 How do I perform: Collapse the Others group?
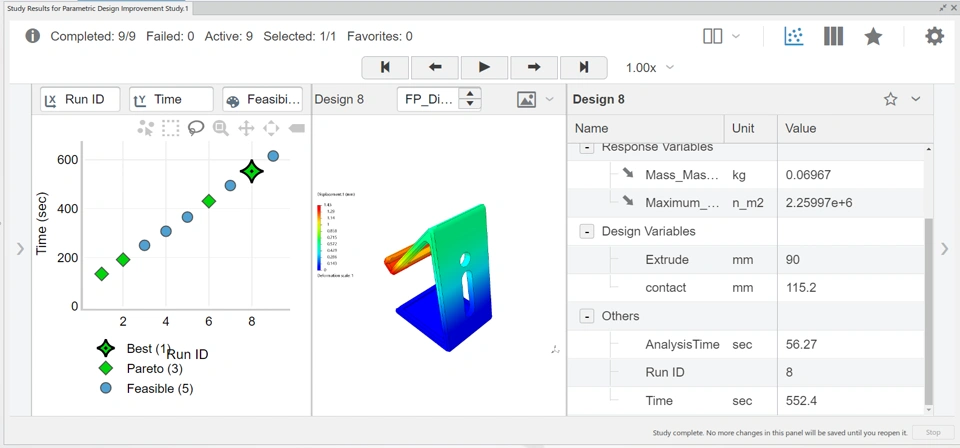[x=586, y=316]
